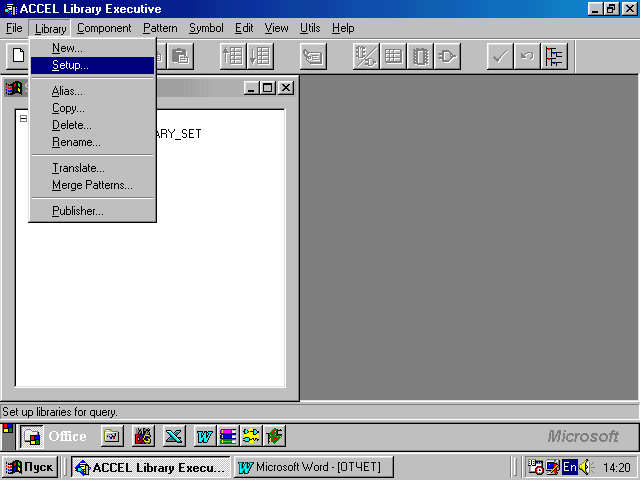Open the Pattern menu
The width and height of the screenshot is (640, 480).
(x=160, y=28)
